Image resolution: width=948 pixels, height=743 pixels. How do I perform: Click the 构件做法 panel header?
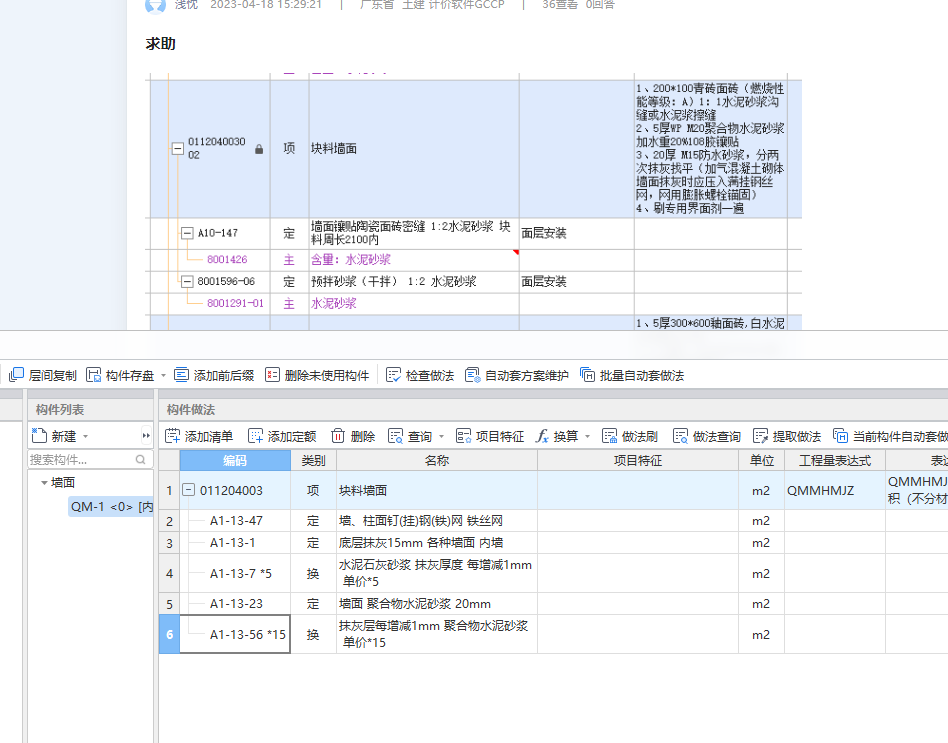tap(191, 409)
